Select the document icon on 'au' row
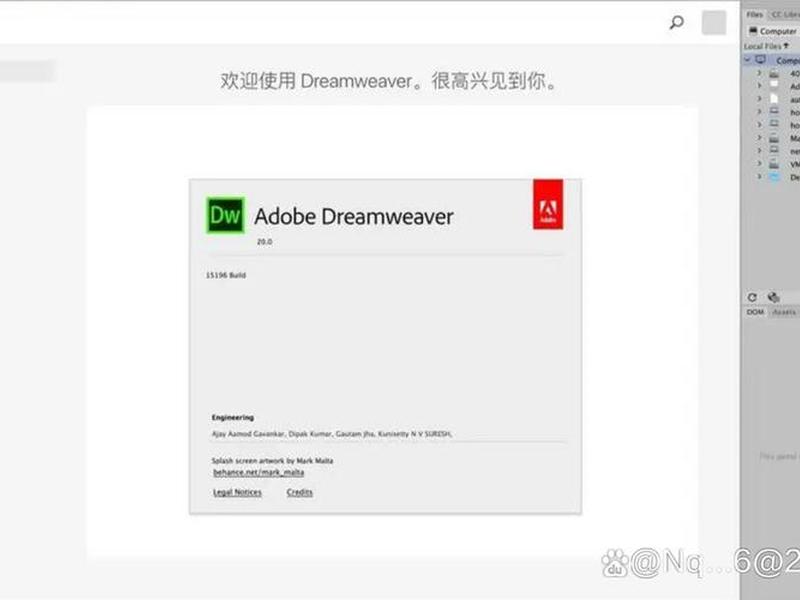Image resolution: width=800 pixels, height=600 pixels. (x=774, y=99)
